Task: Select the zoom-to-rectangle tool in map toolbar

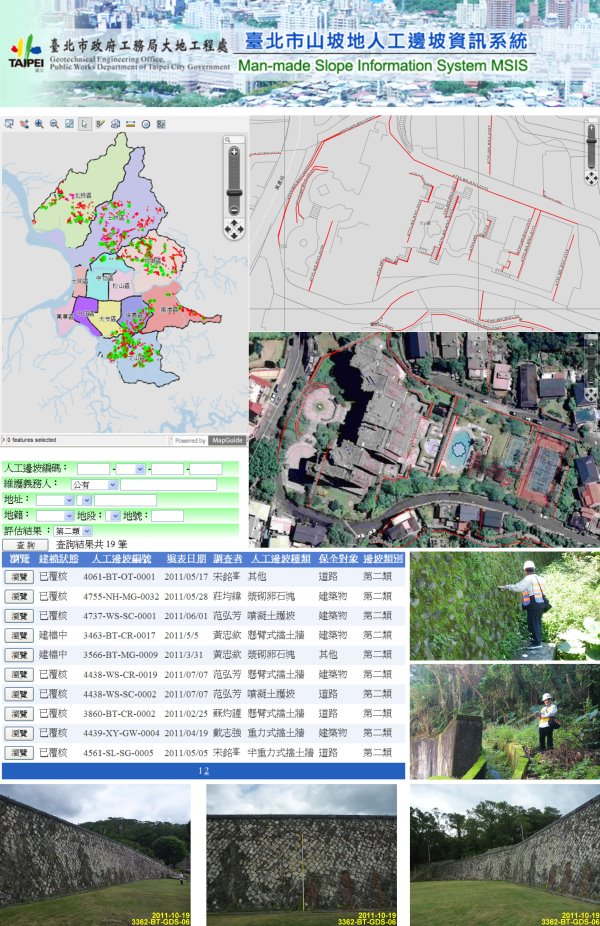Action: click(x=9, y=124)
